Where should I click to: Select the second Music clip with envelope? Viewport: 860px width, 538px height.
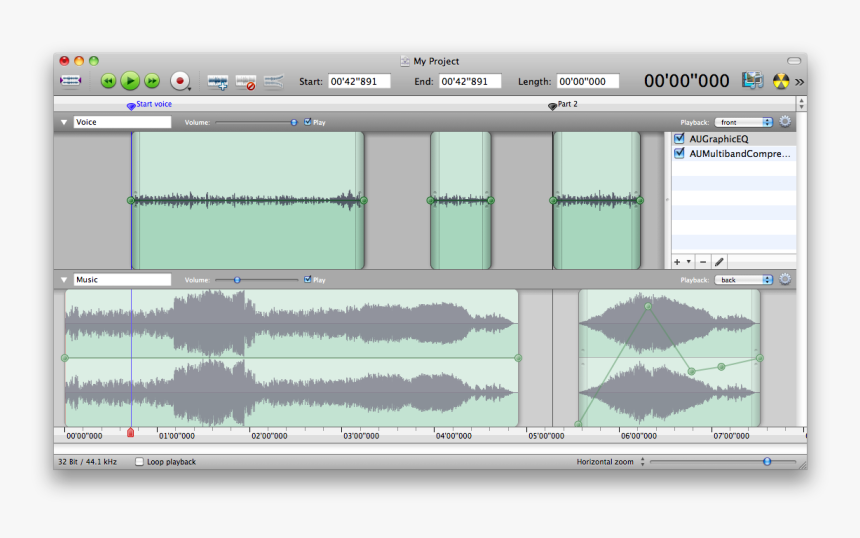click(x=669, y=358)
